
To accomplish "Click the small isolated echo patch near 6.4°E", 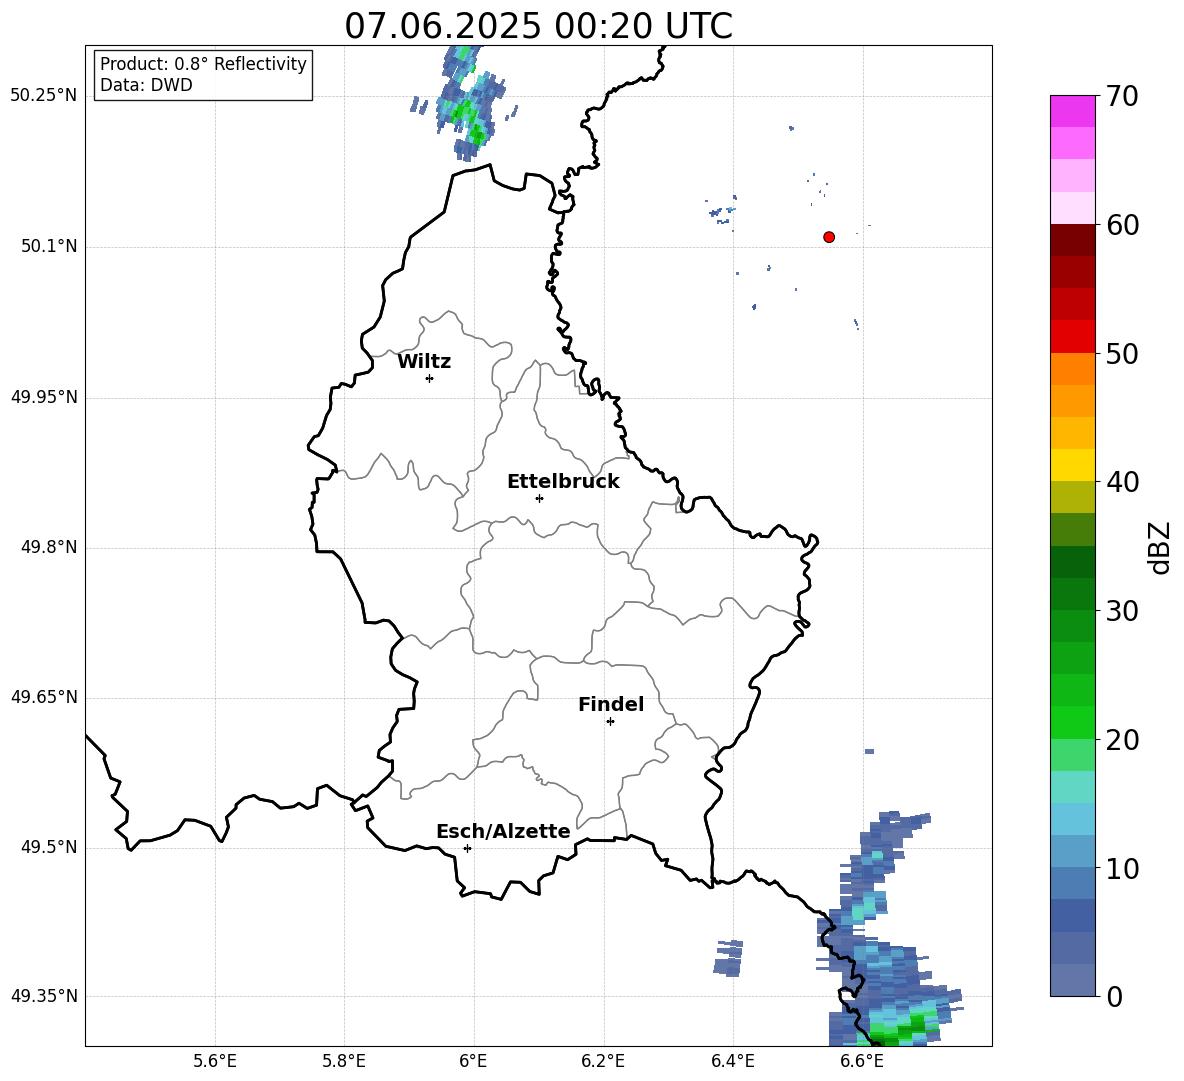I will (729, 958).
